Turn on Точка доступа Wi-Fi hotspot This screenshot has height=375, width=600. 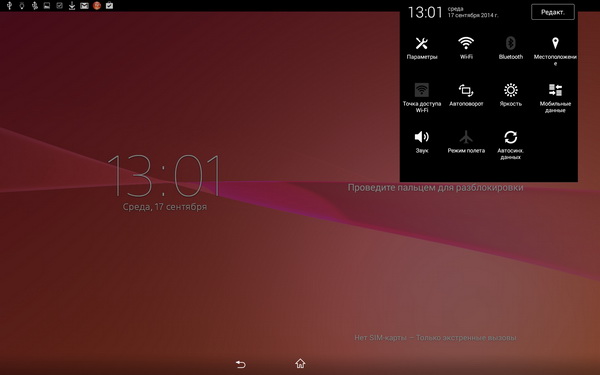pyautogui.click(x=422, y=98)
